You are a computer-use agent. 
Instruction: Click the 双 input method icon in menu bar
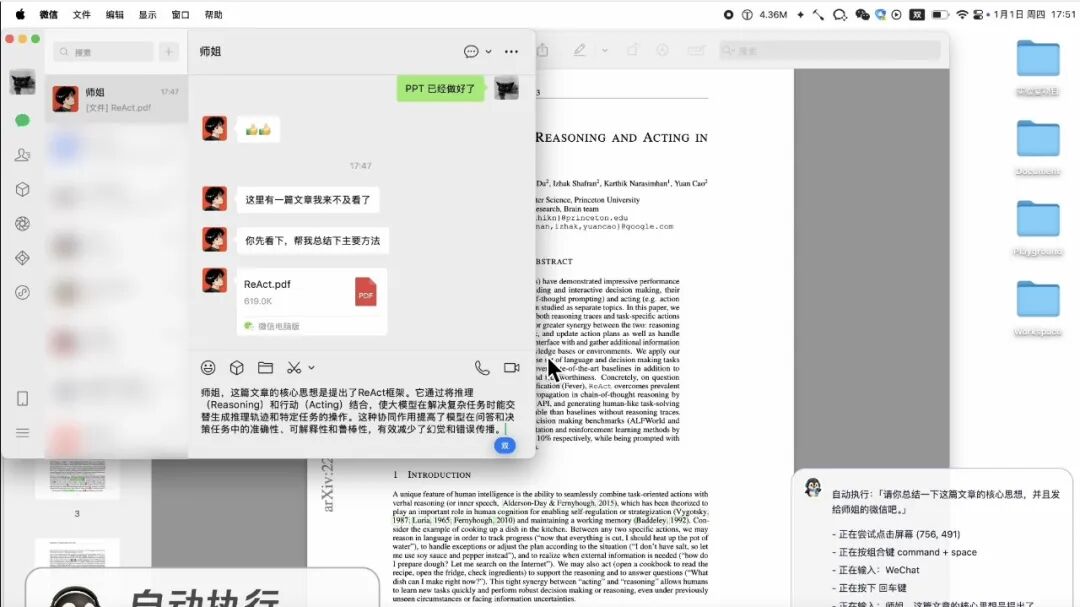coord(917,14)
